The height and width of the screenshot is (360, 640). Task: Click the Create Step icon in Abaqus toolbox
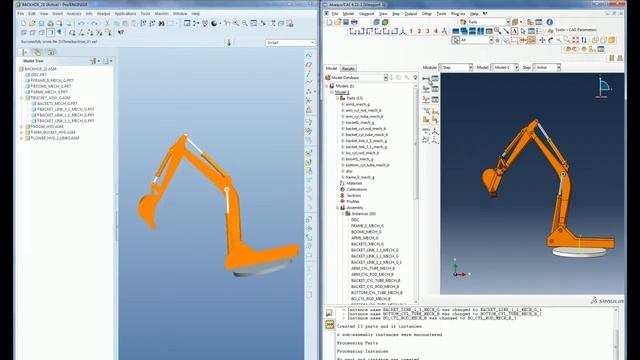pyautogui.click(x=426, y=78)
